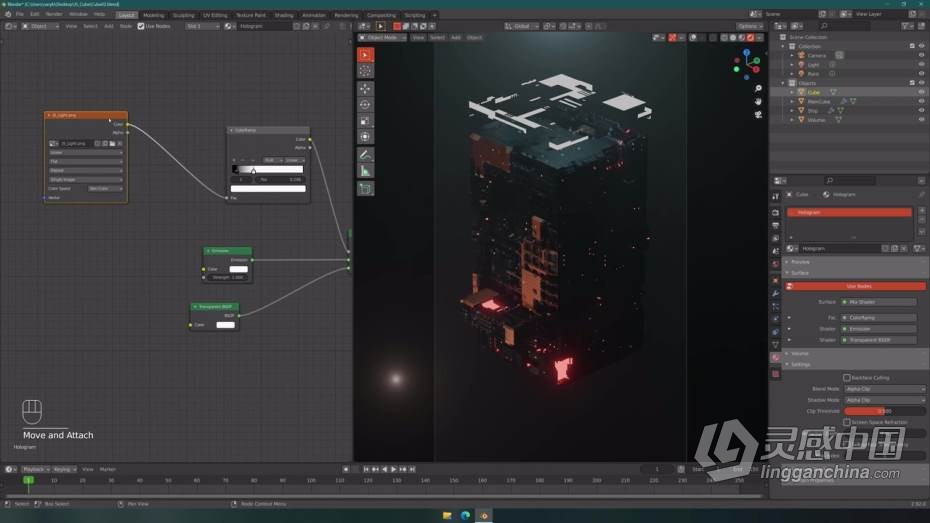Screen dimensions: 930x523
Task: Click the Emission node white color swatch
Action: 238,269
